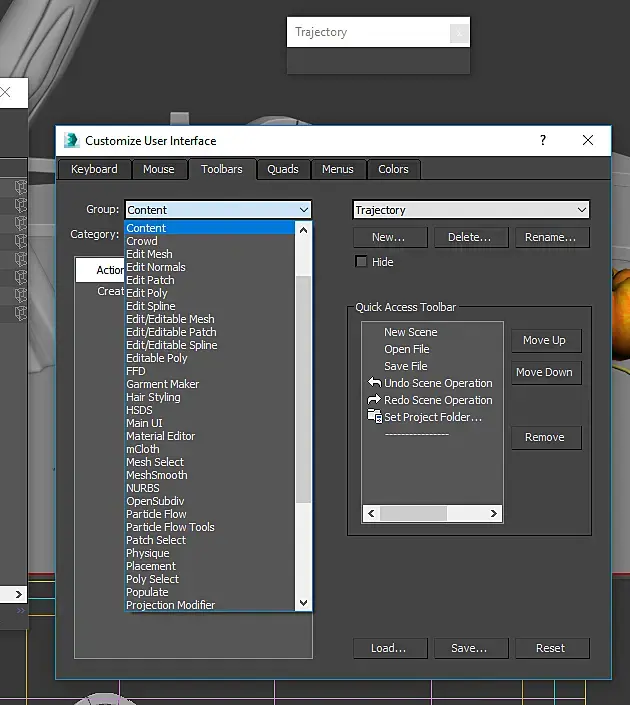
Task: Click the Save... button
Action: 471,648
